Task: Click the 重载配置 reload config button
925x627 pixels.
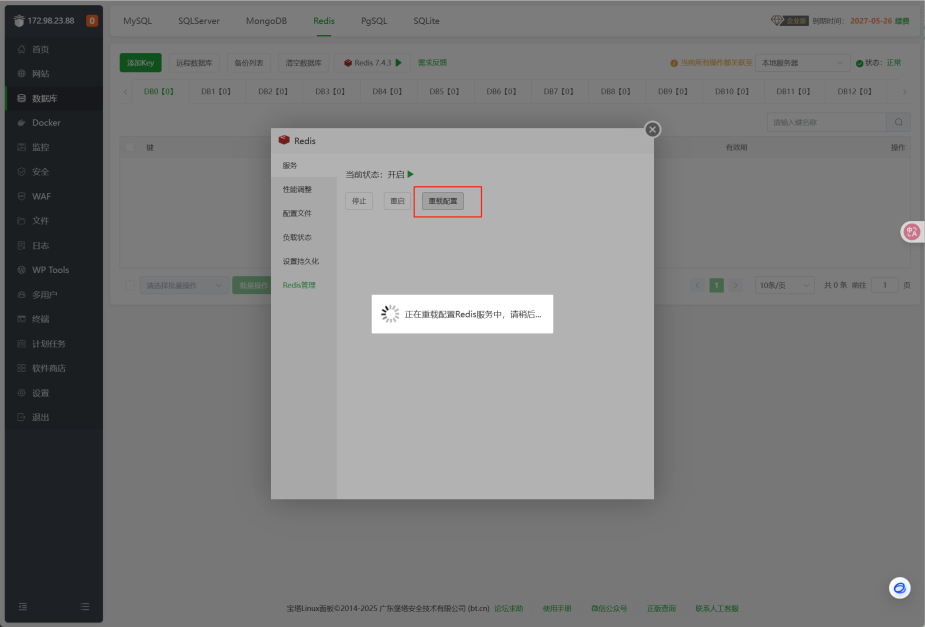Action: (x=443, y=201)
